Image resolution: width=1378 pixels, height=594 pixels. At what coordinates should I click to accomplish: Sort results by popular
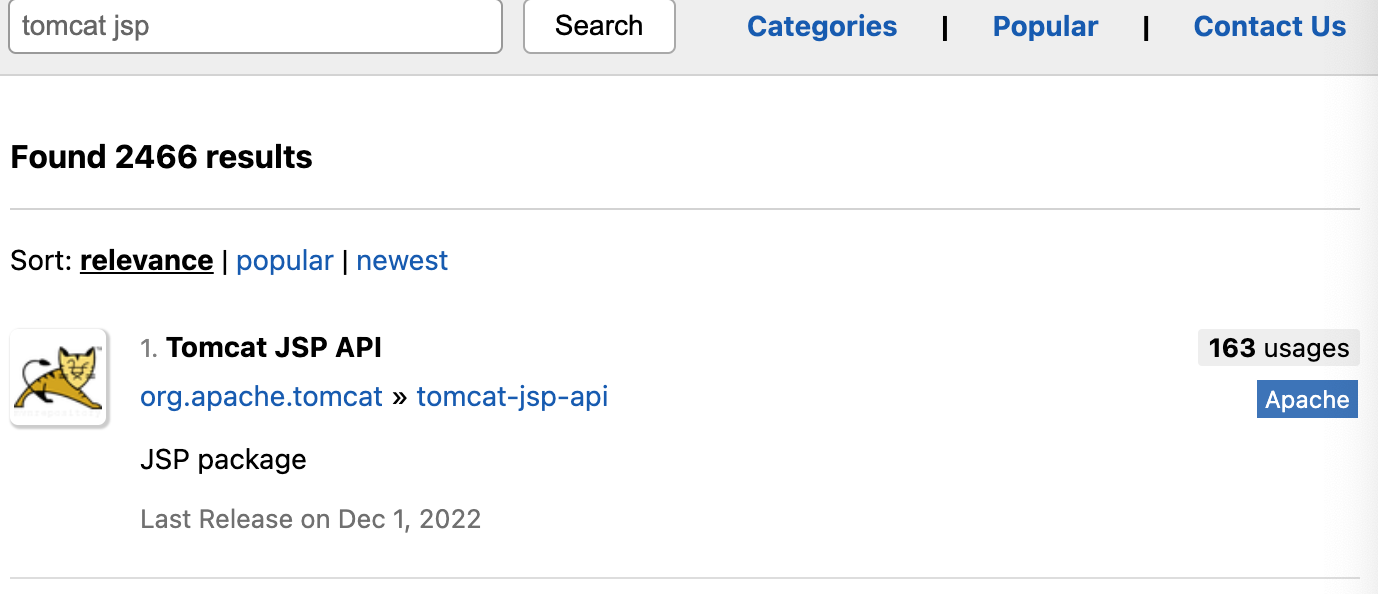284,260
